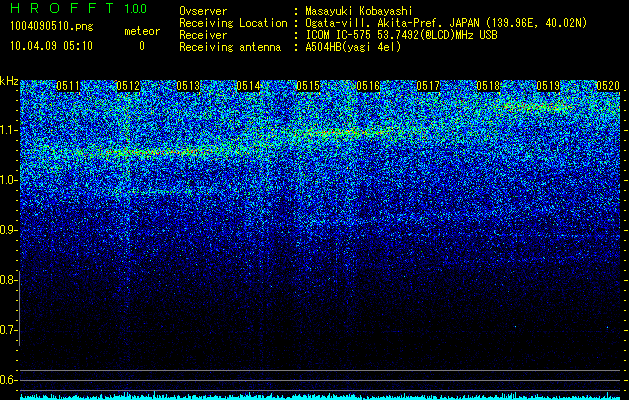Click the kHz axis unit label

pos(9,81)
